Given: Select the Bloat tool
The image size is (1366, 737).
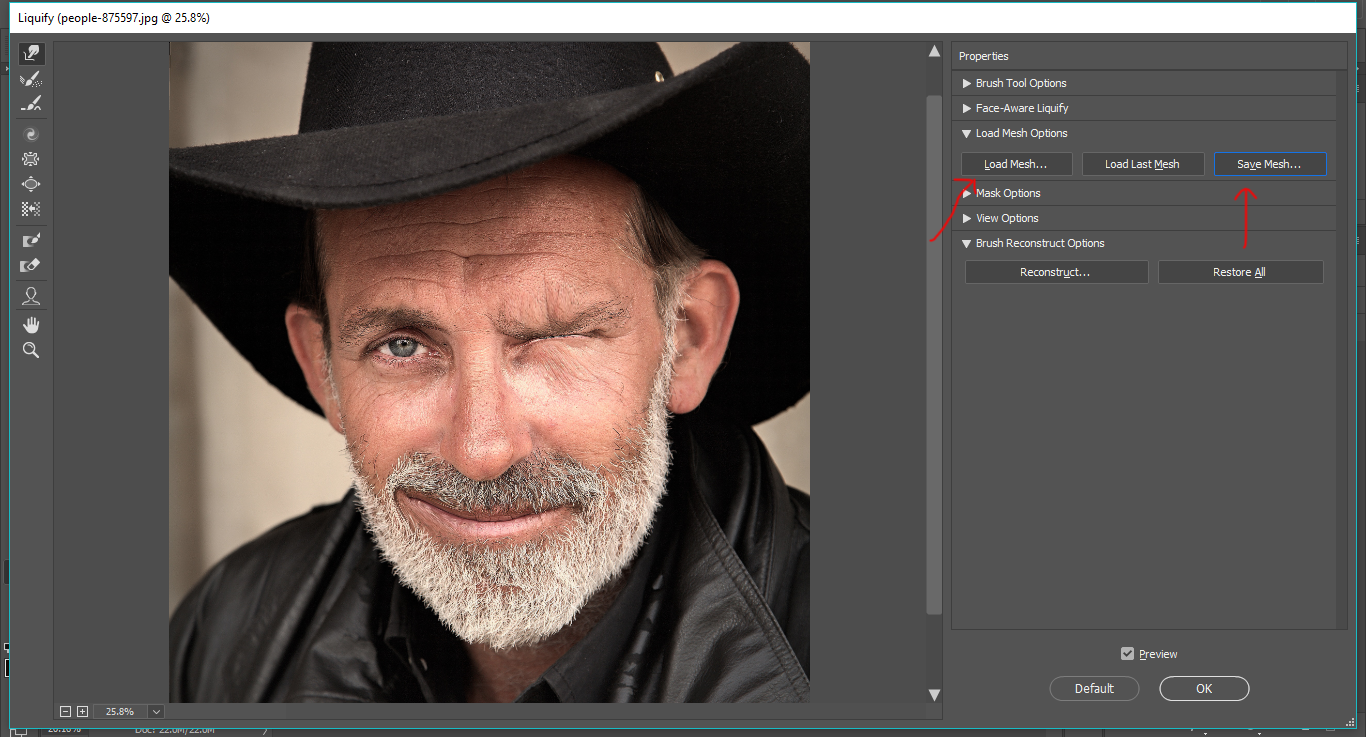Looking at the screenshot, I should pos(31,184).
